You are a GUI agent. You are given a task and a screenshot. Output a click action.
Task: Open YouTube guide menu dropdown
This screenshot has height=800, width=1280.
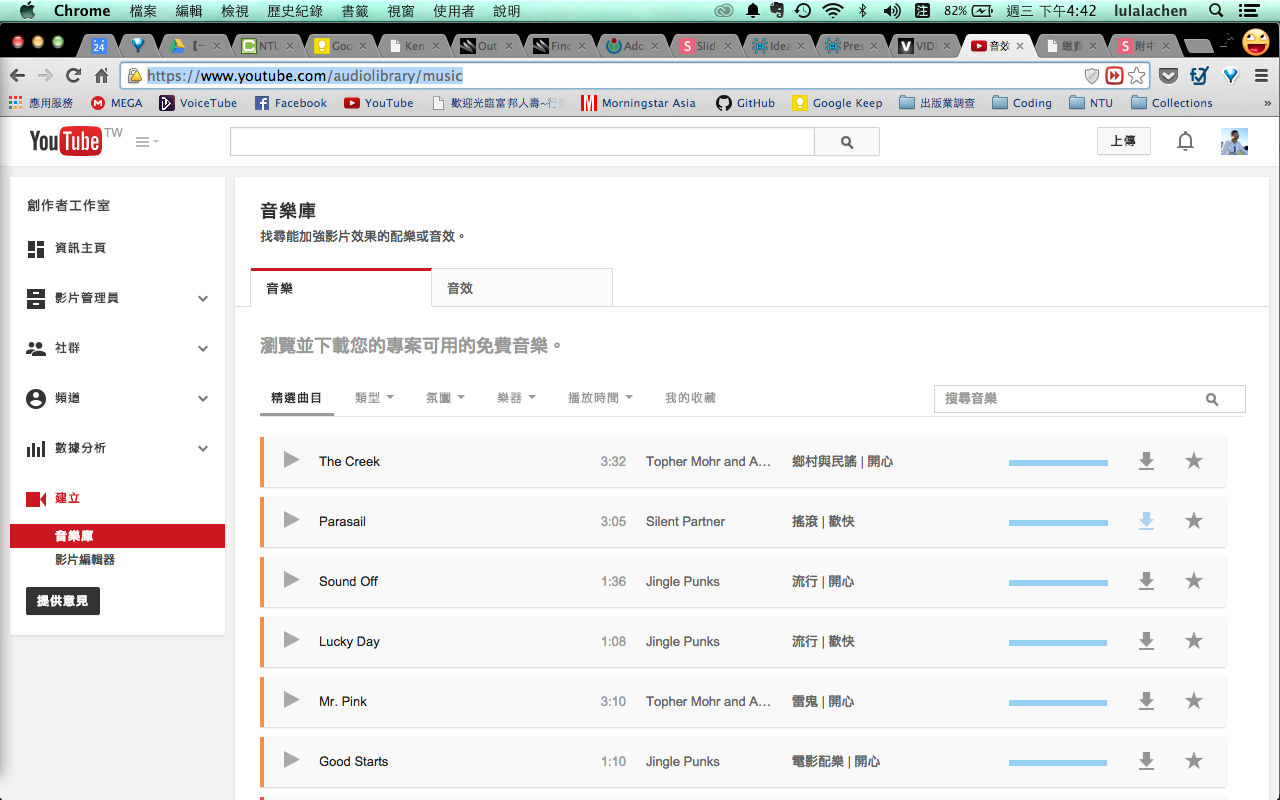coord(147,142)
